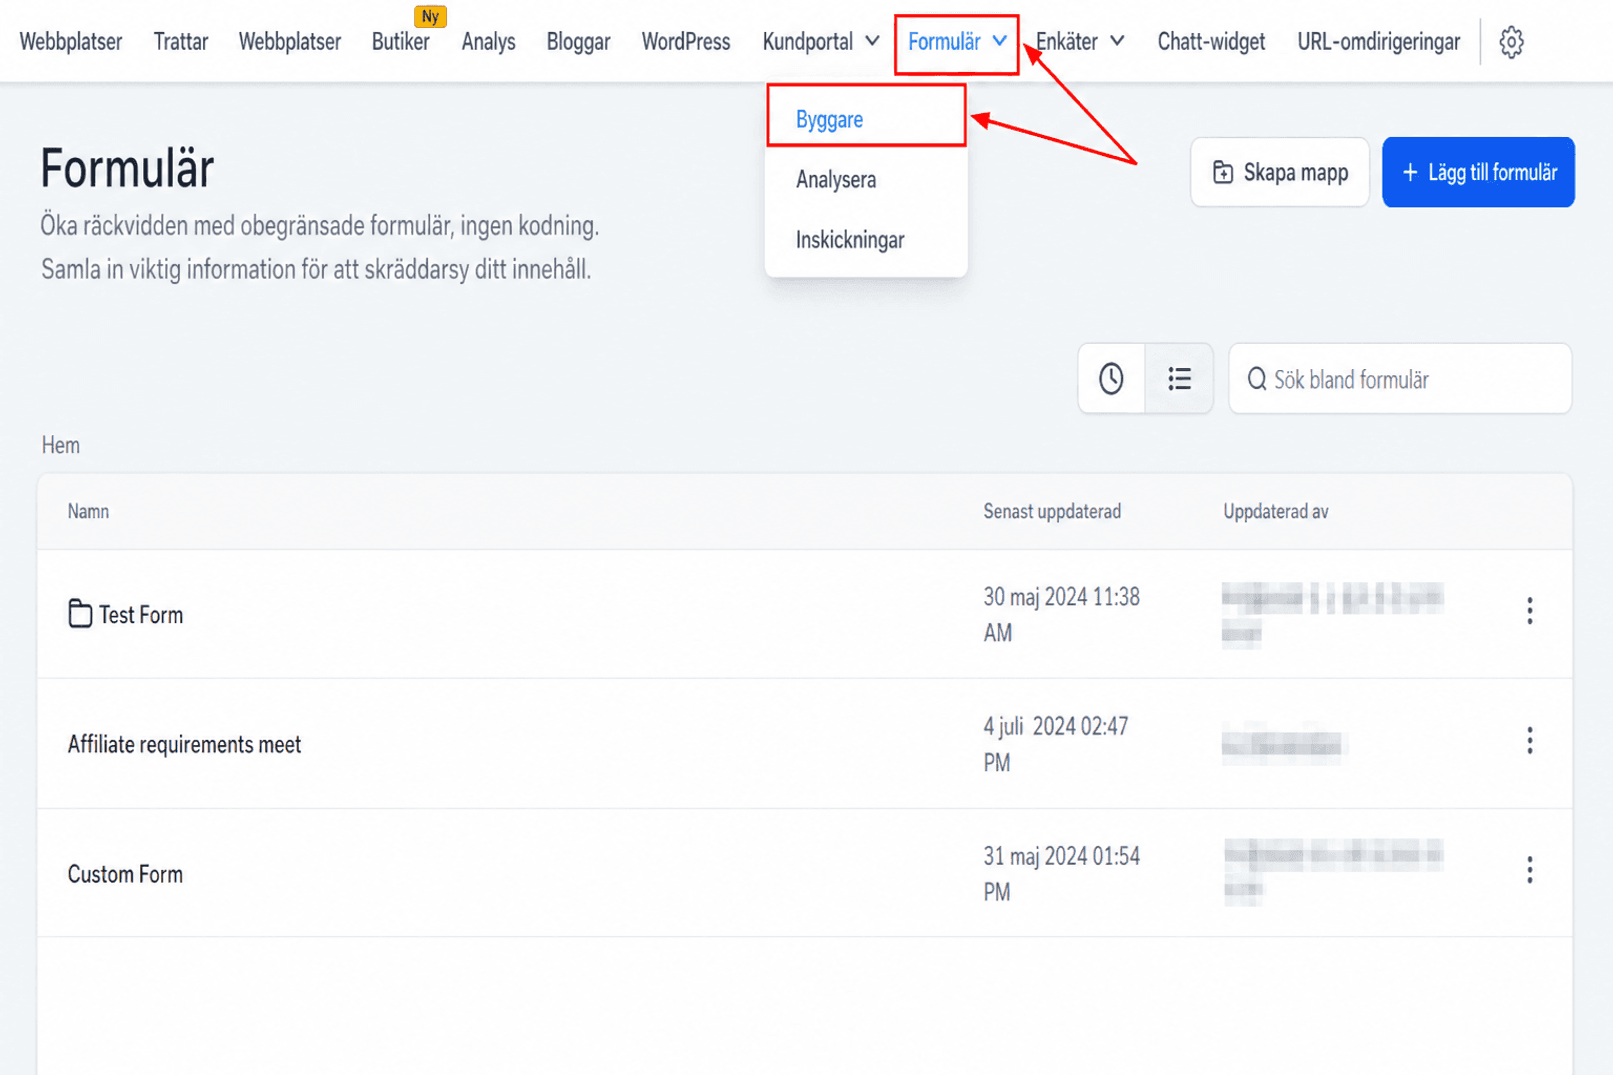Viewport: 1613px width, 1075px height.
Task: Open three-dot menu for Affiliate requirements meet
Action: 1529,740
